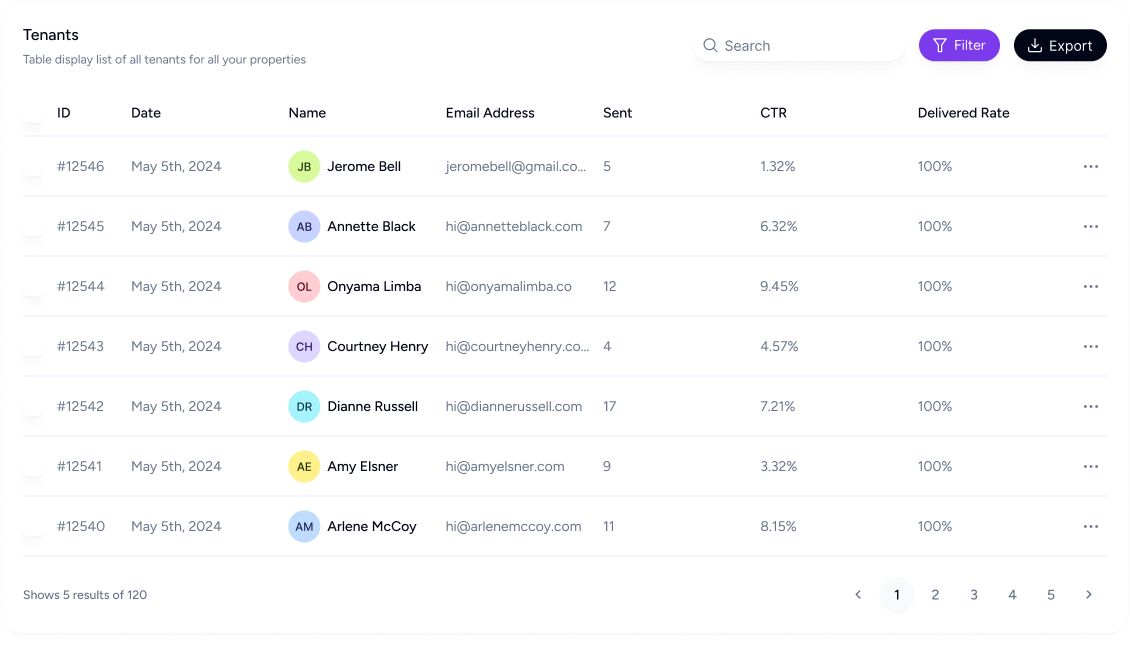Select the checkbox for row #12543

click(33, 347)
